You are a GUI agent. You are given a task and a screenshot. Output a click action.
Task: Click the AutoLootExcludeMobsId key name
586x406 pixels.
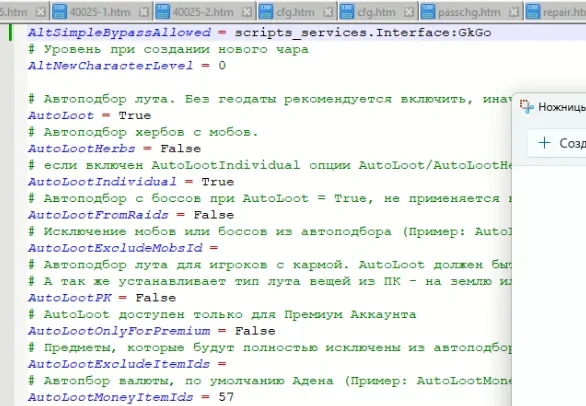115,248
